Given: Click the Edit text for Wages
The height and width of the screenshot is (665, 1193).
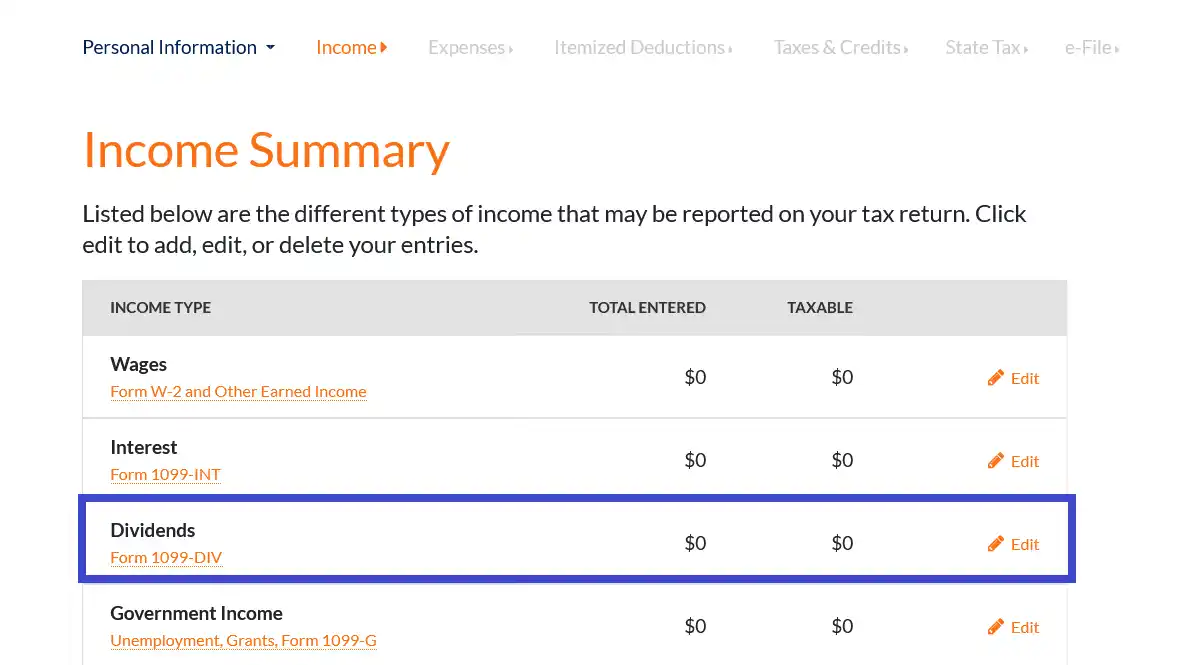Looking at the screenshot, I should (1025, 378).
